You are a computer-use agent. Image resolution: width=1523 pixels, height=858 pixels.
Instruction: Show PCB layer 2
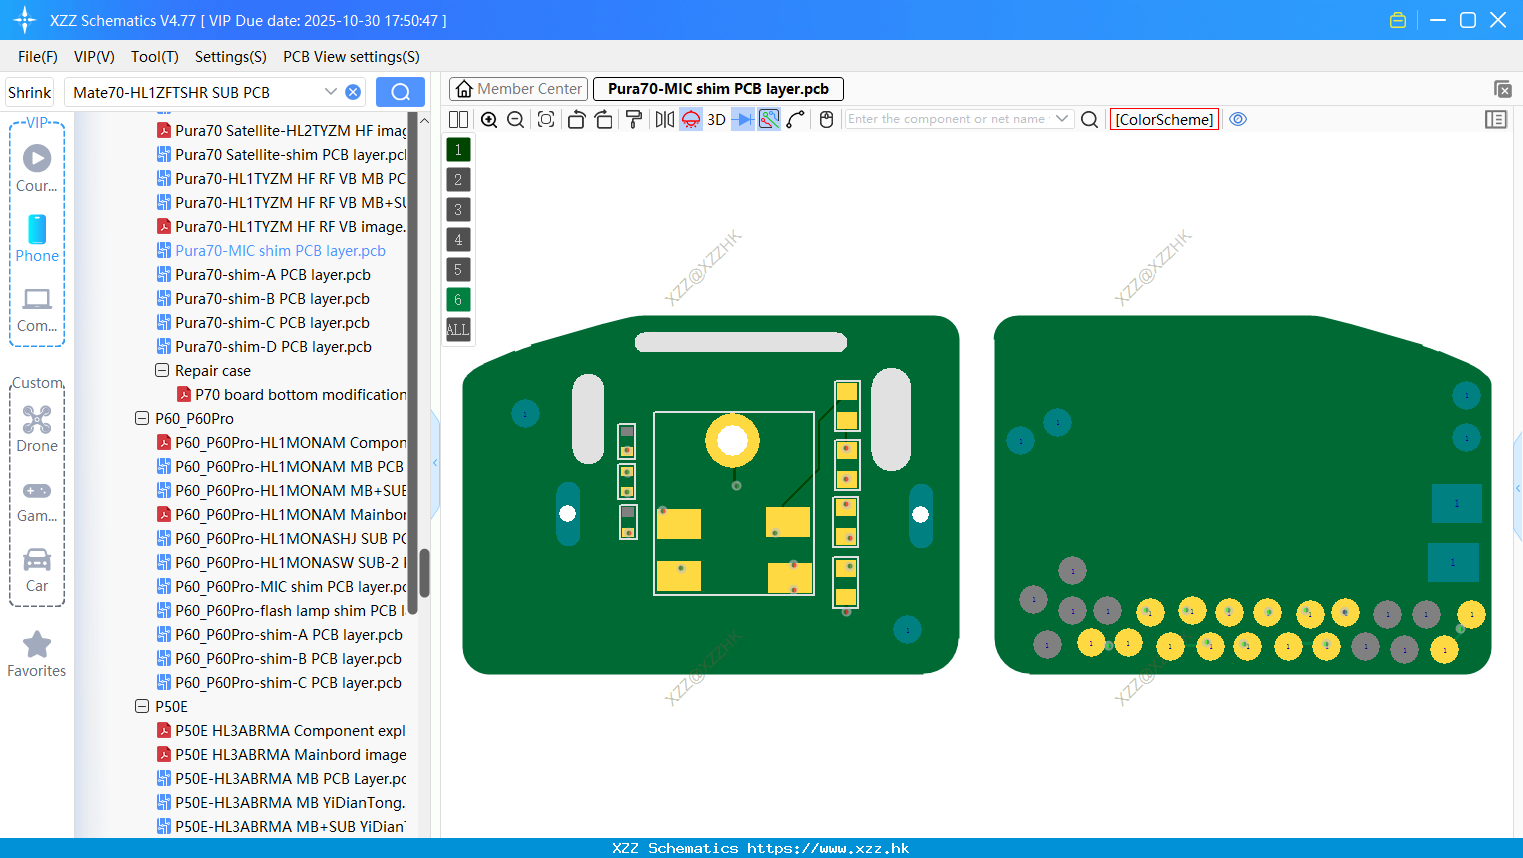458,180
